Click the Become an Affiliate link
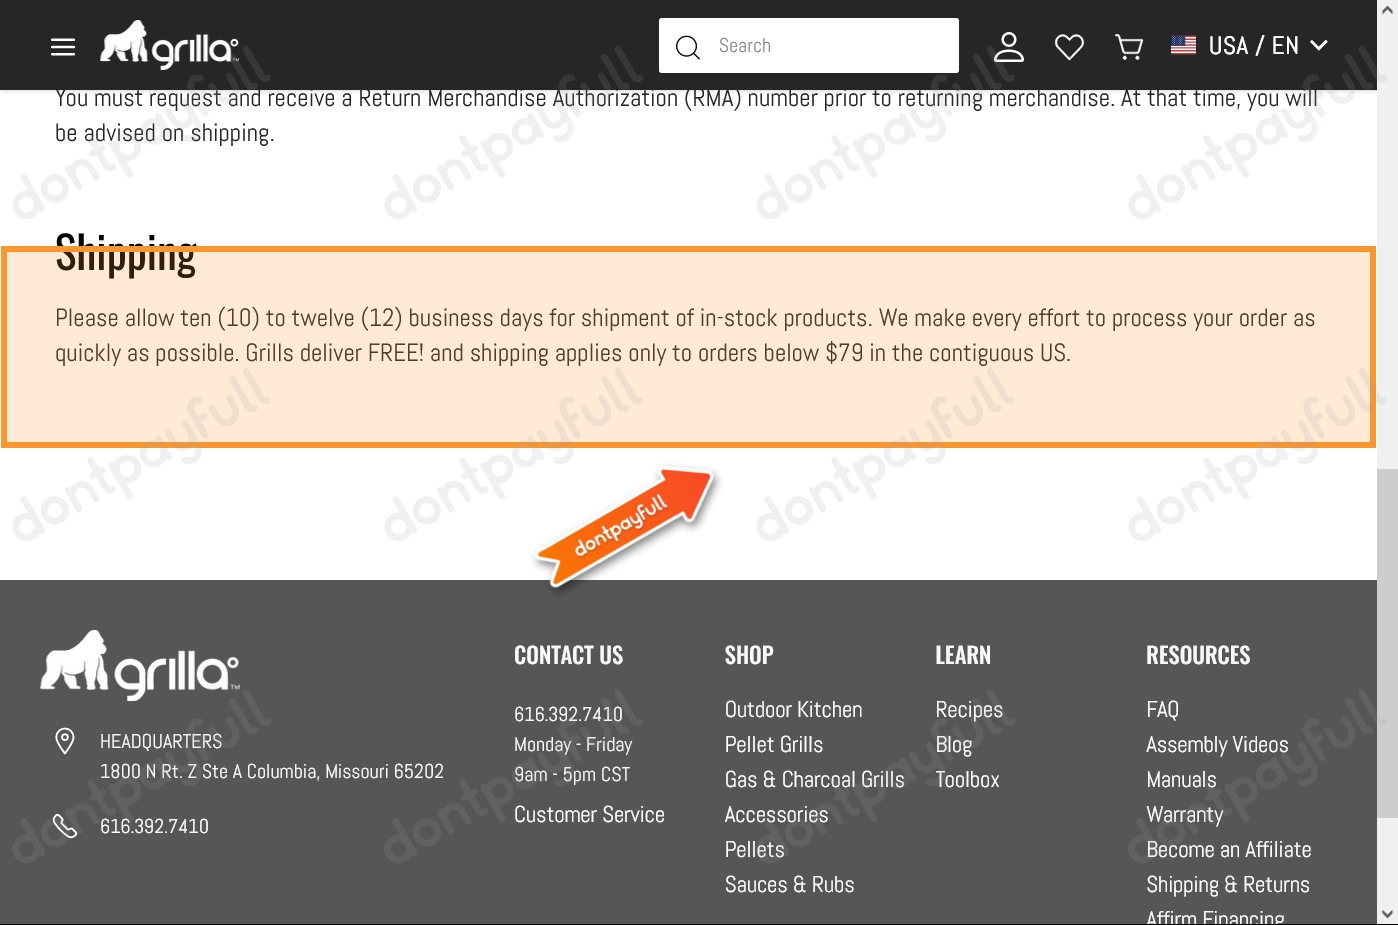This screenshot has width=1398, height=925. click(1228, 849)
